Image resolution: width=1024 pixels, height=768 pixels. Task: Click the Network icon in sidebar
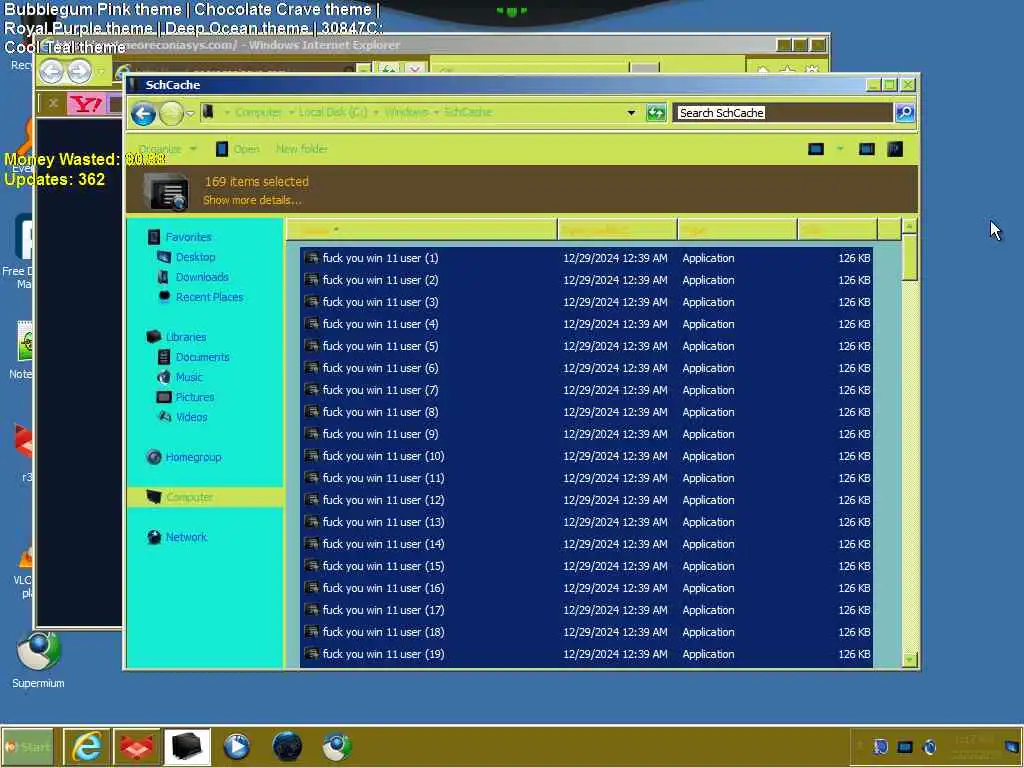[x=154, y=537]
